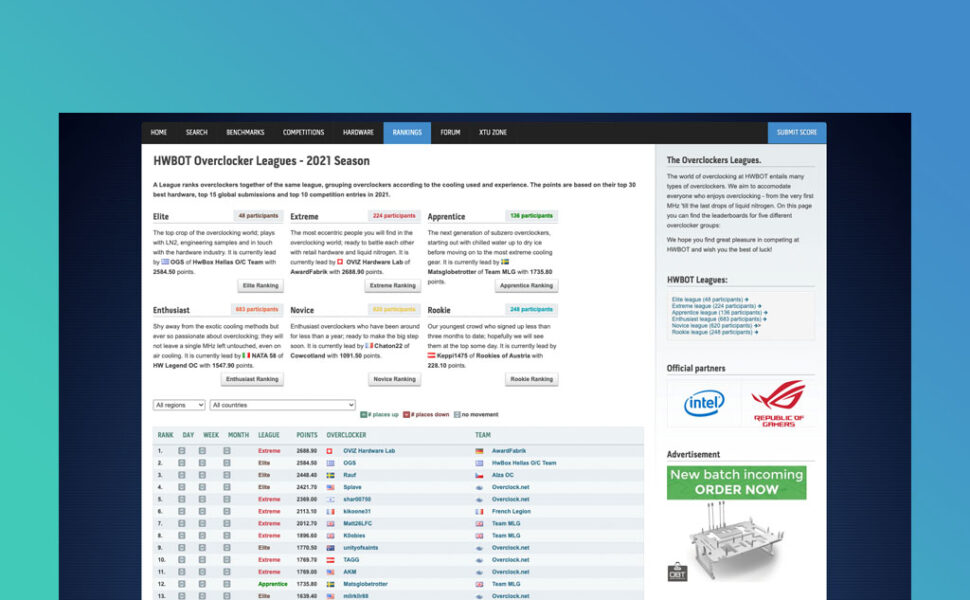
Task: Click the Extreme Ranking button
Action: (x=392, y=286)
